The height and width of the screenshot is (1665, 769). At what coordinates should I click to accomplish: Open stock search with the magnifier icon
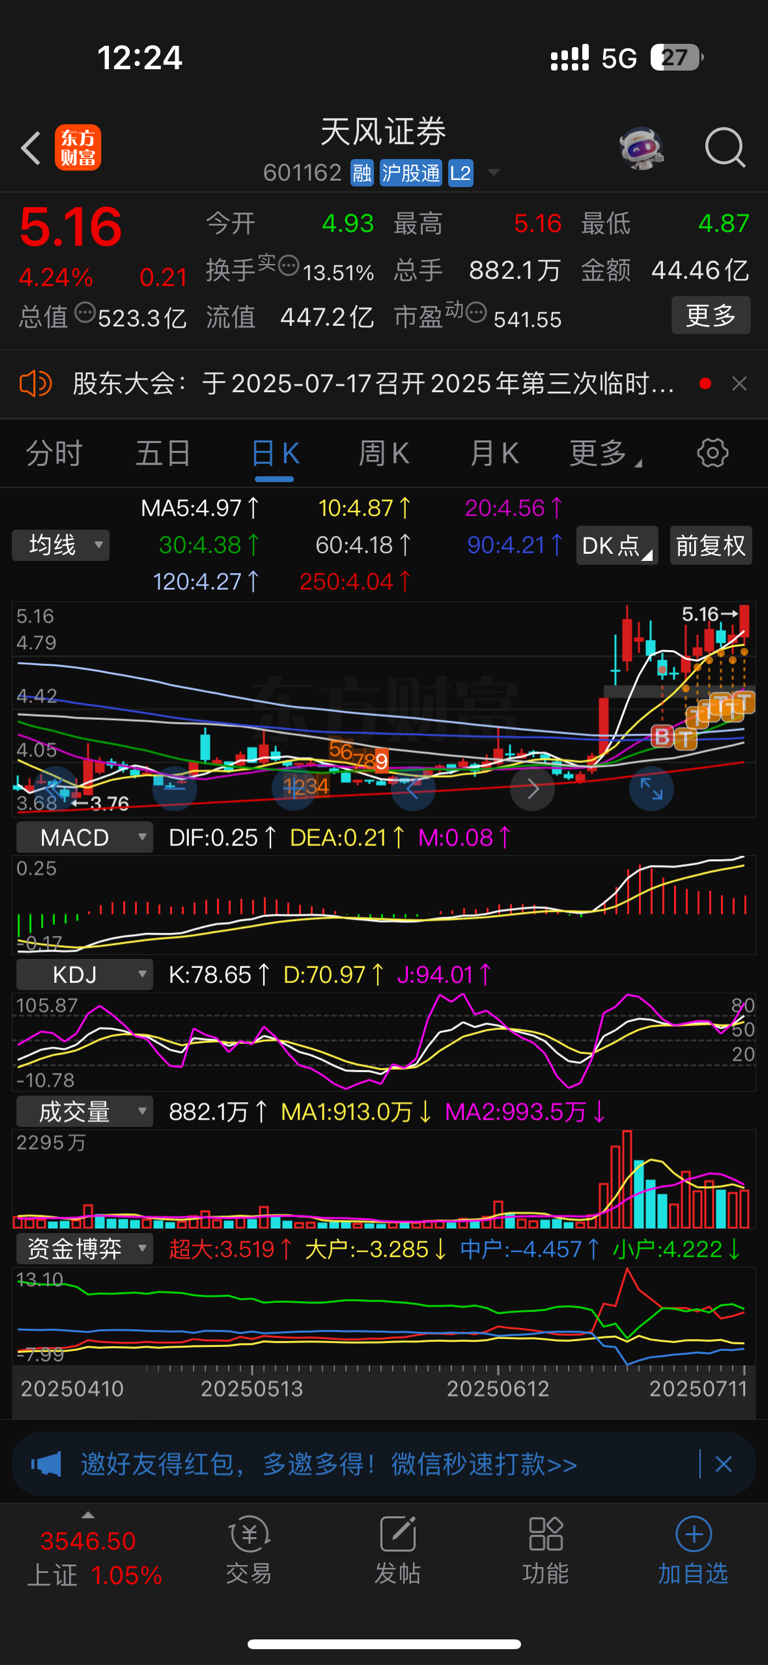pos(725,147)
